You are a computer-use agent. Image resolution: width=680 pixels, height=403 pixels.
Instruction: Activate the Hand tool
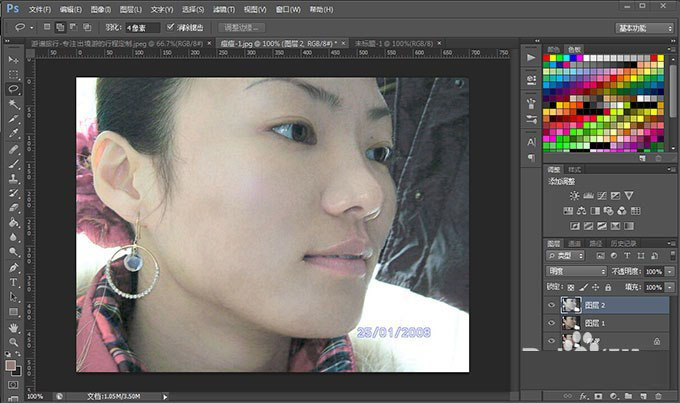tap(14, 327)
